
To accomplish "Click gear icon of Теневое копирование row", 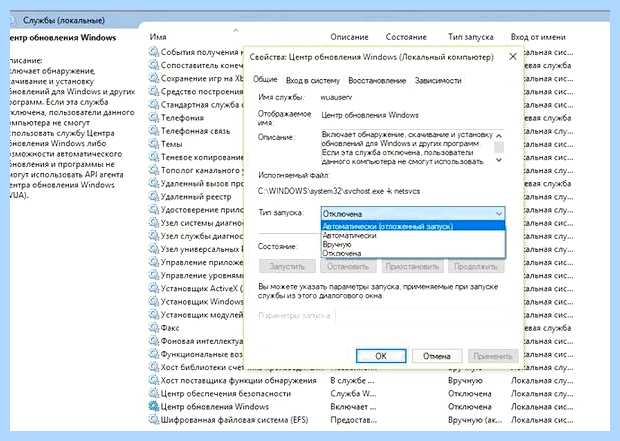I will pyautogui.click(x=153, y=157).
